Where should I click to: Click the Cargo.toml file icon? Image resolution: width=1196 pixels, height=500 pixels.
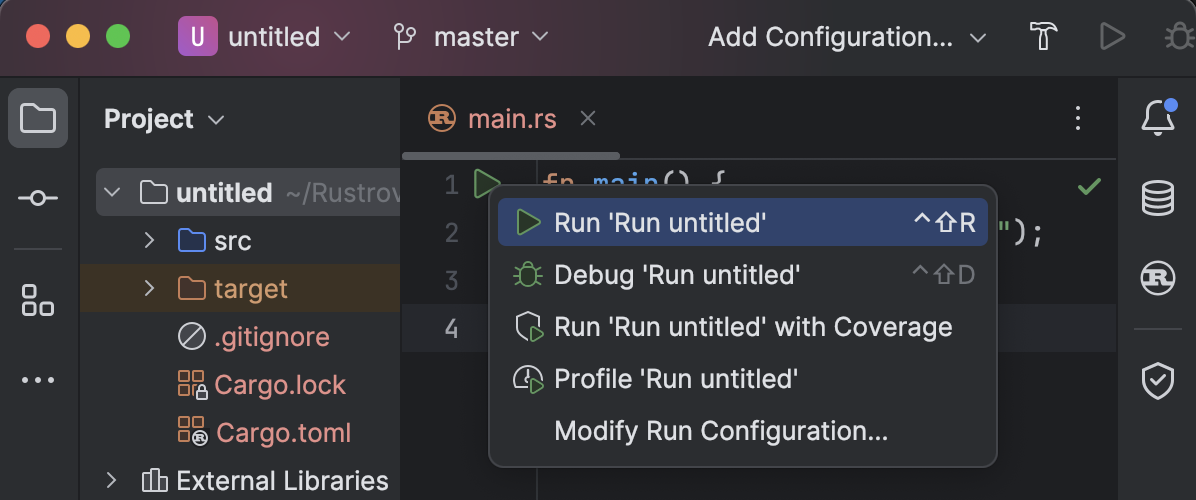[x=192, y=431]
